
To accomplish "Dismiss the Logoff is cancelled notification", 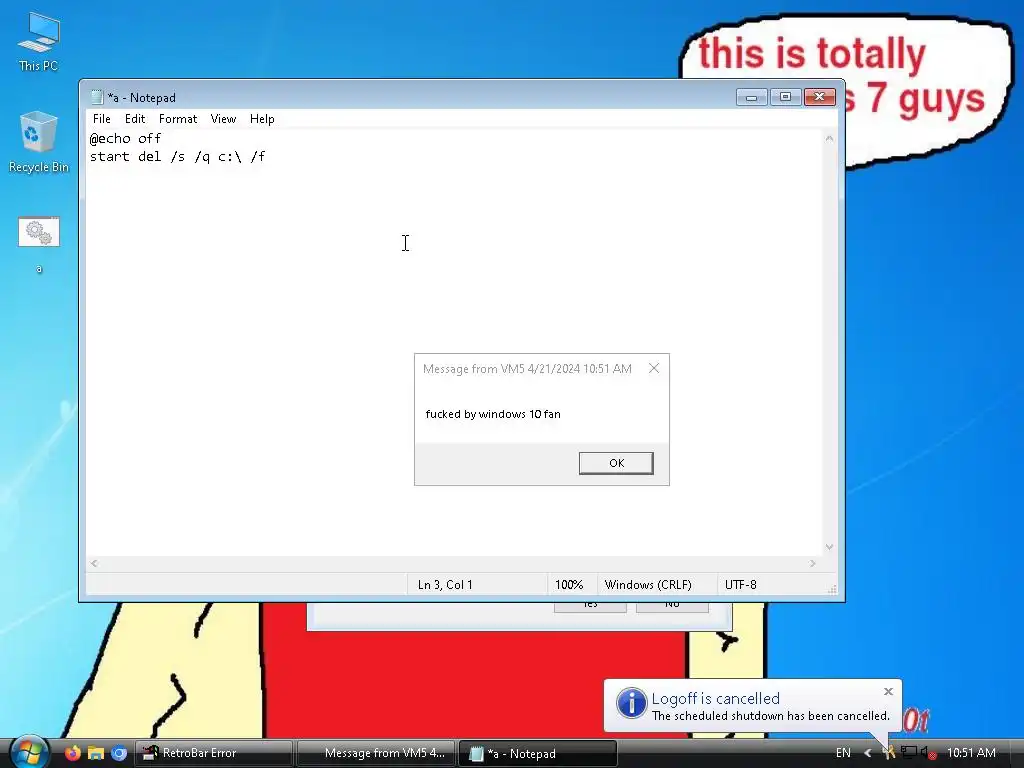I will tap(888, 691).
